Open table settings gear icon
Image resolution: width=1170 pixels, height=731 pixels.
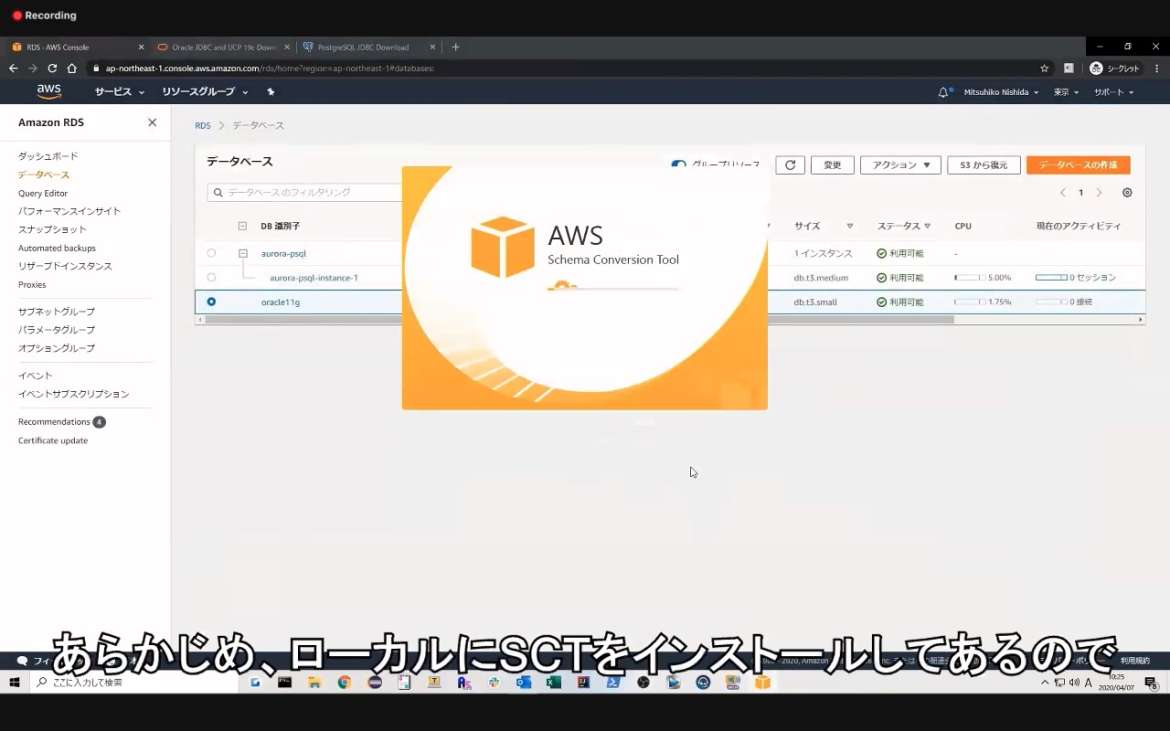(x=1127, y=192)
